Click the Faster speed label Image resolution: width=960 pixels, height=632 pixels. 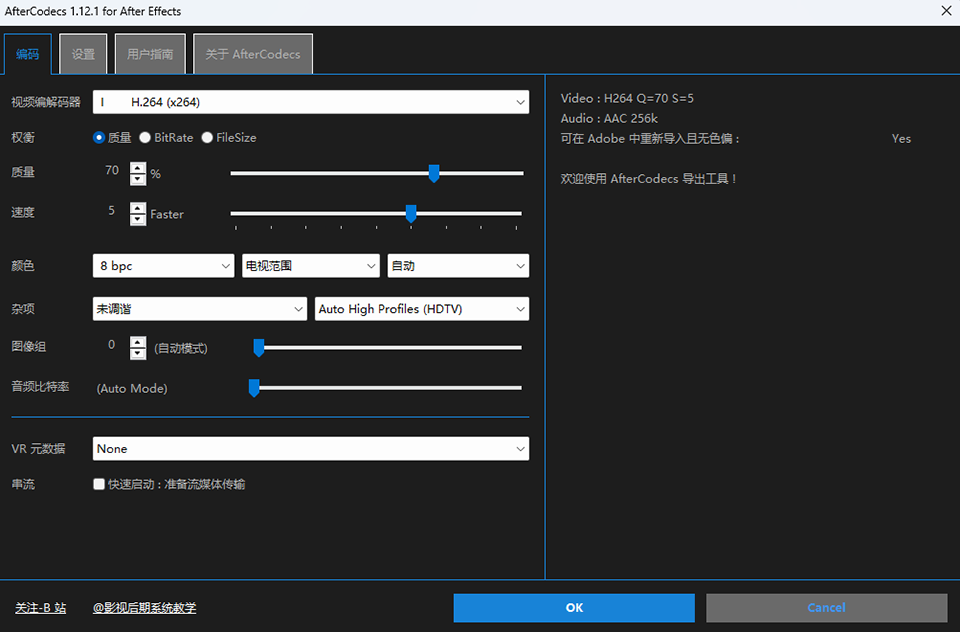point(167,214)
